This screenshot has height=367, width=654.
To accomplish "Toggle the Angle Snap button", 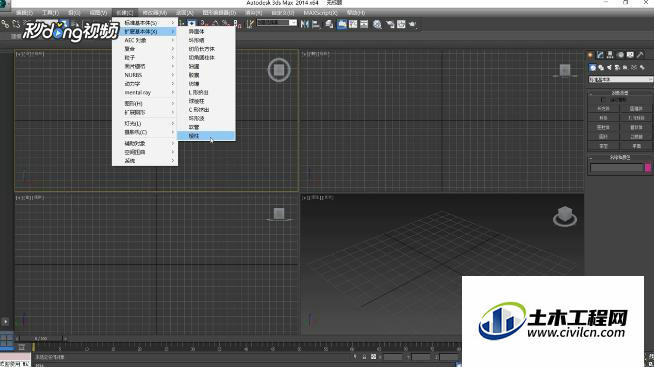I will click(x=215, y=23).
